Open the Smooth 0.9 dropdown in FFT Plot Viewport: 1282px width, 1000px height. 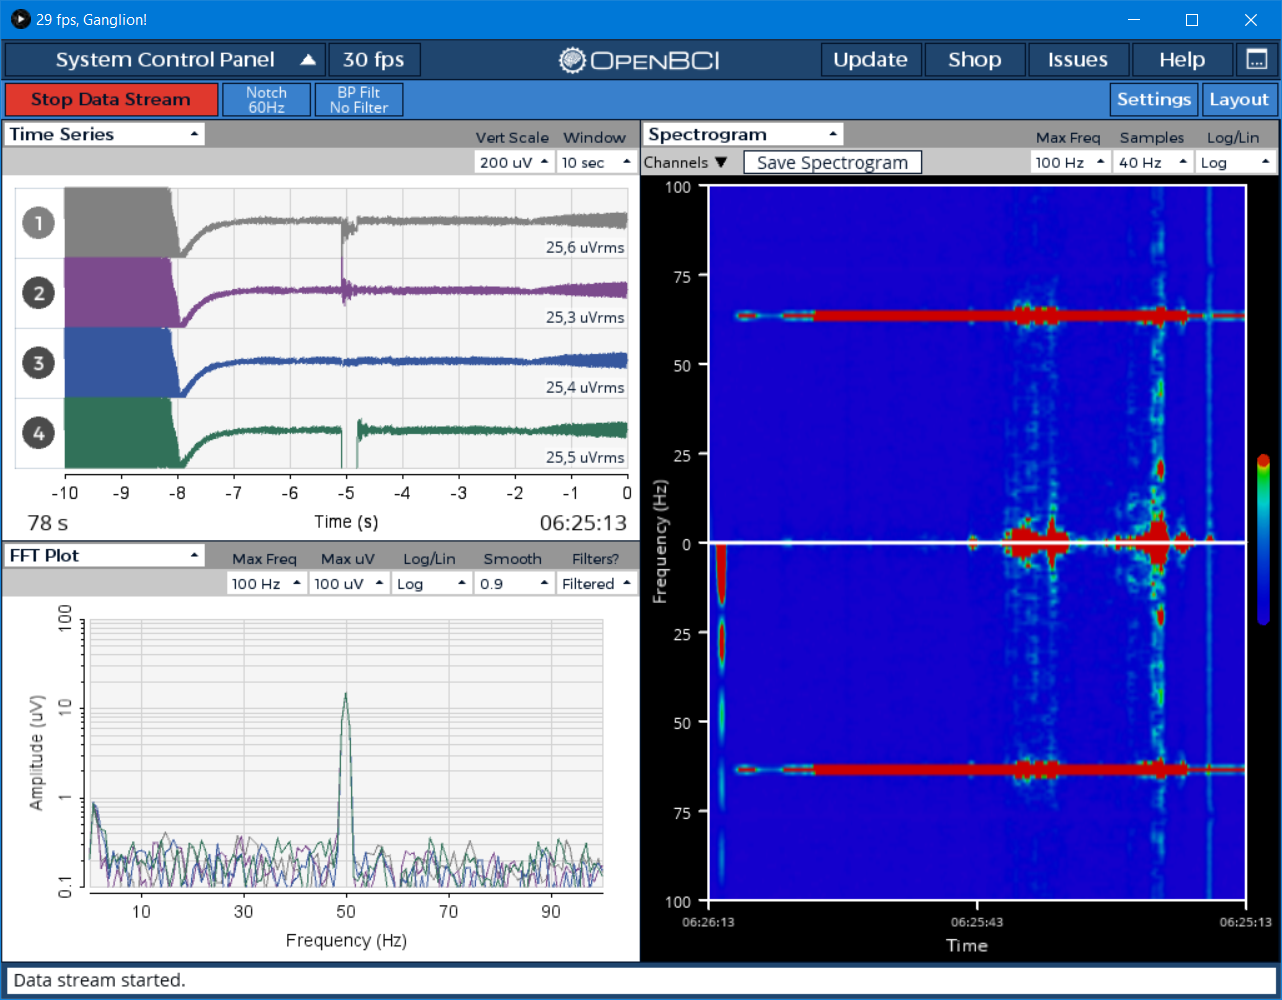pos(513,582)
